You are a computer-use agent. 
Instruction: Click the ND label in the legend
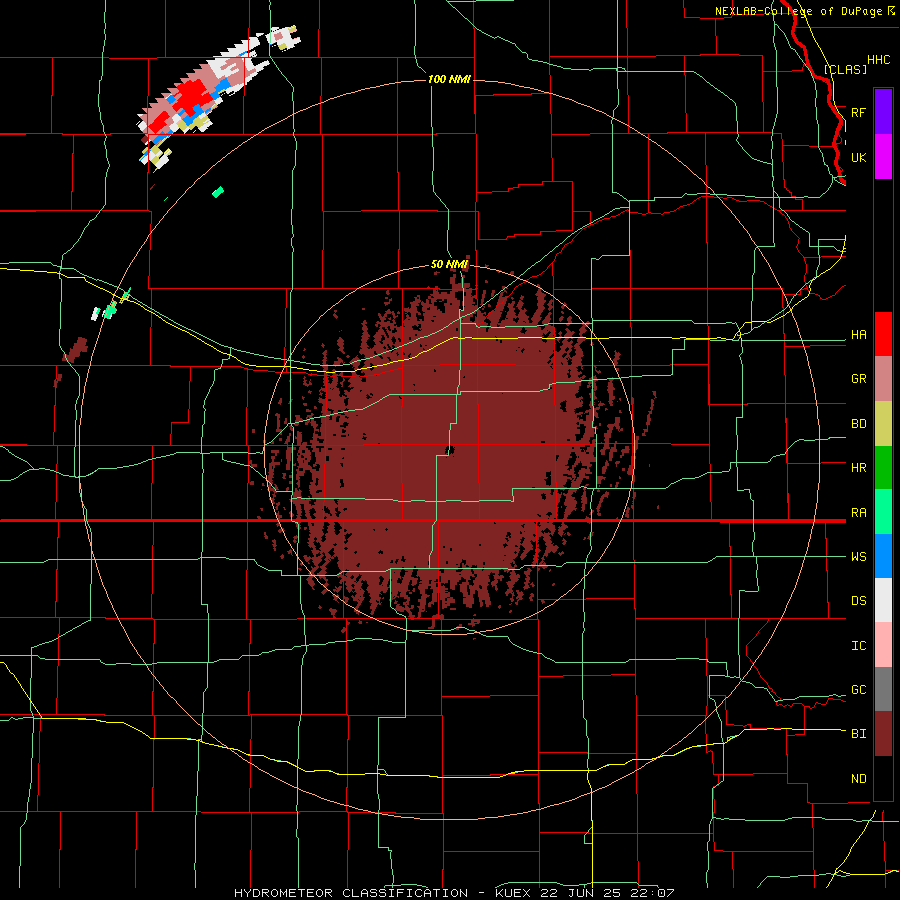[858, 778]
